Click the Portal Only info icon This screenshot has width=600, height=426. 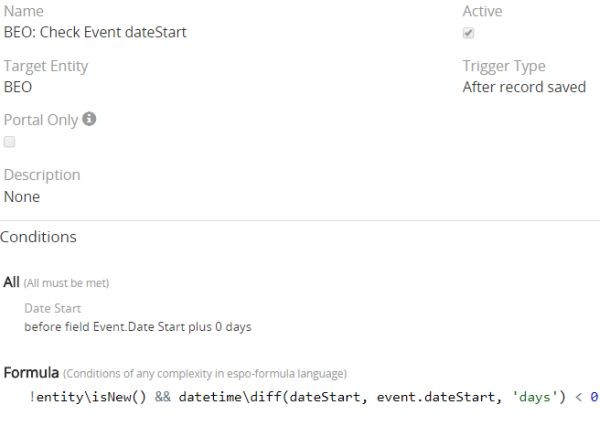[x=89, y=119]
